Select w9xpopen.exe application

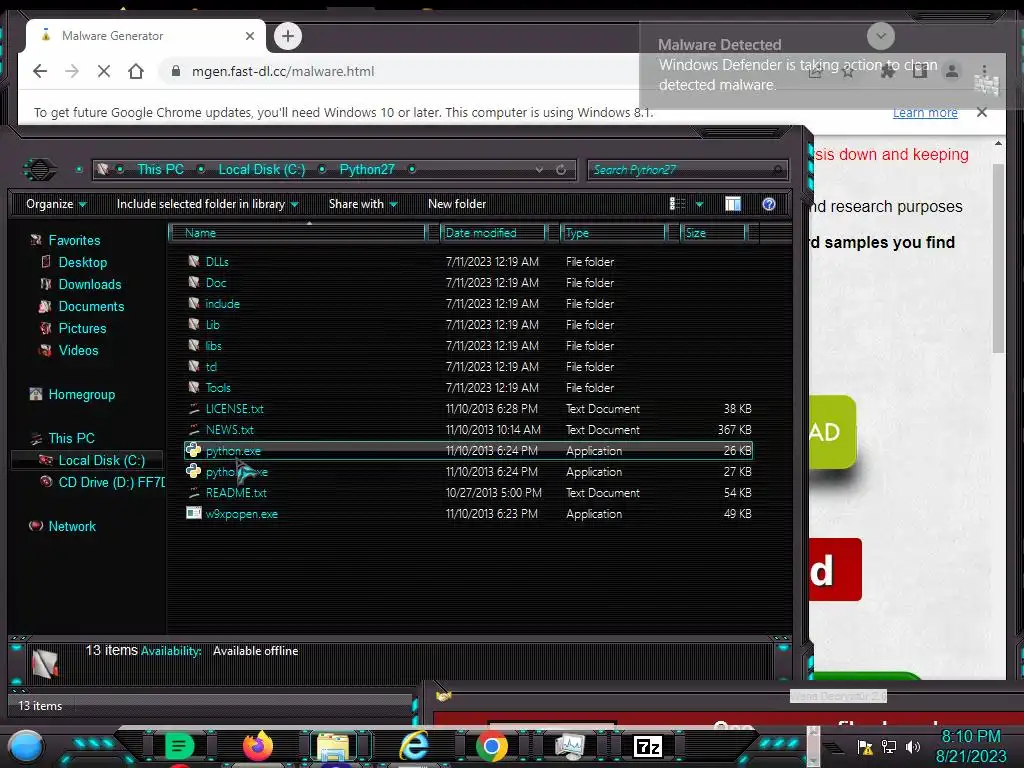[241, 514]
